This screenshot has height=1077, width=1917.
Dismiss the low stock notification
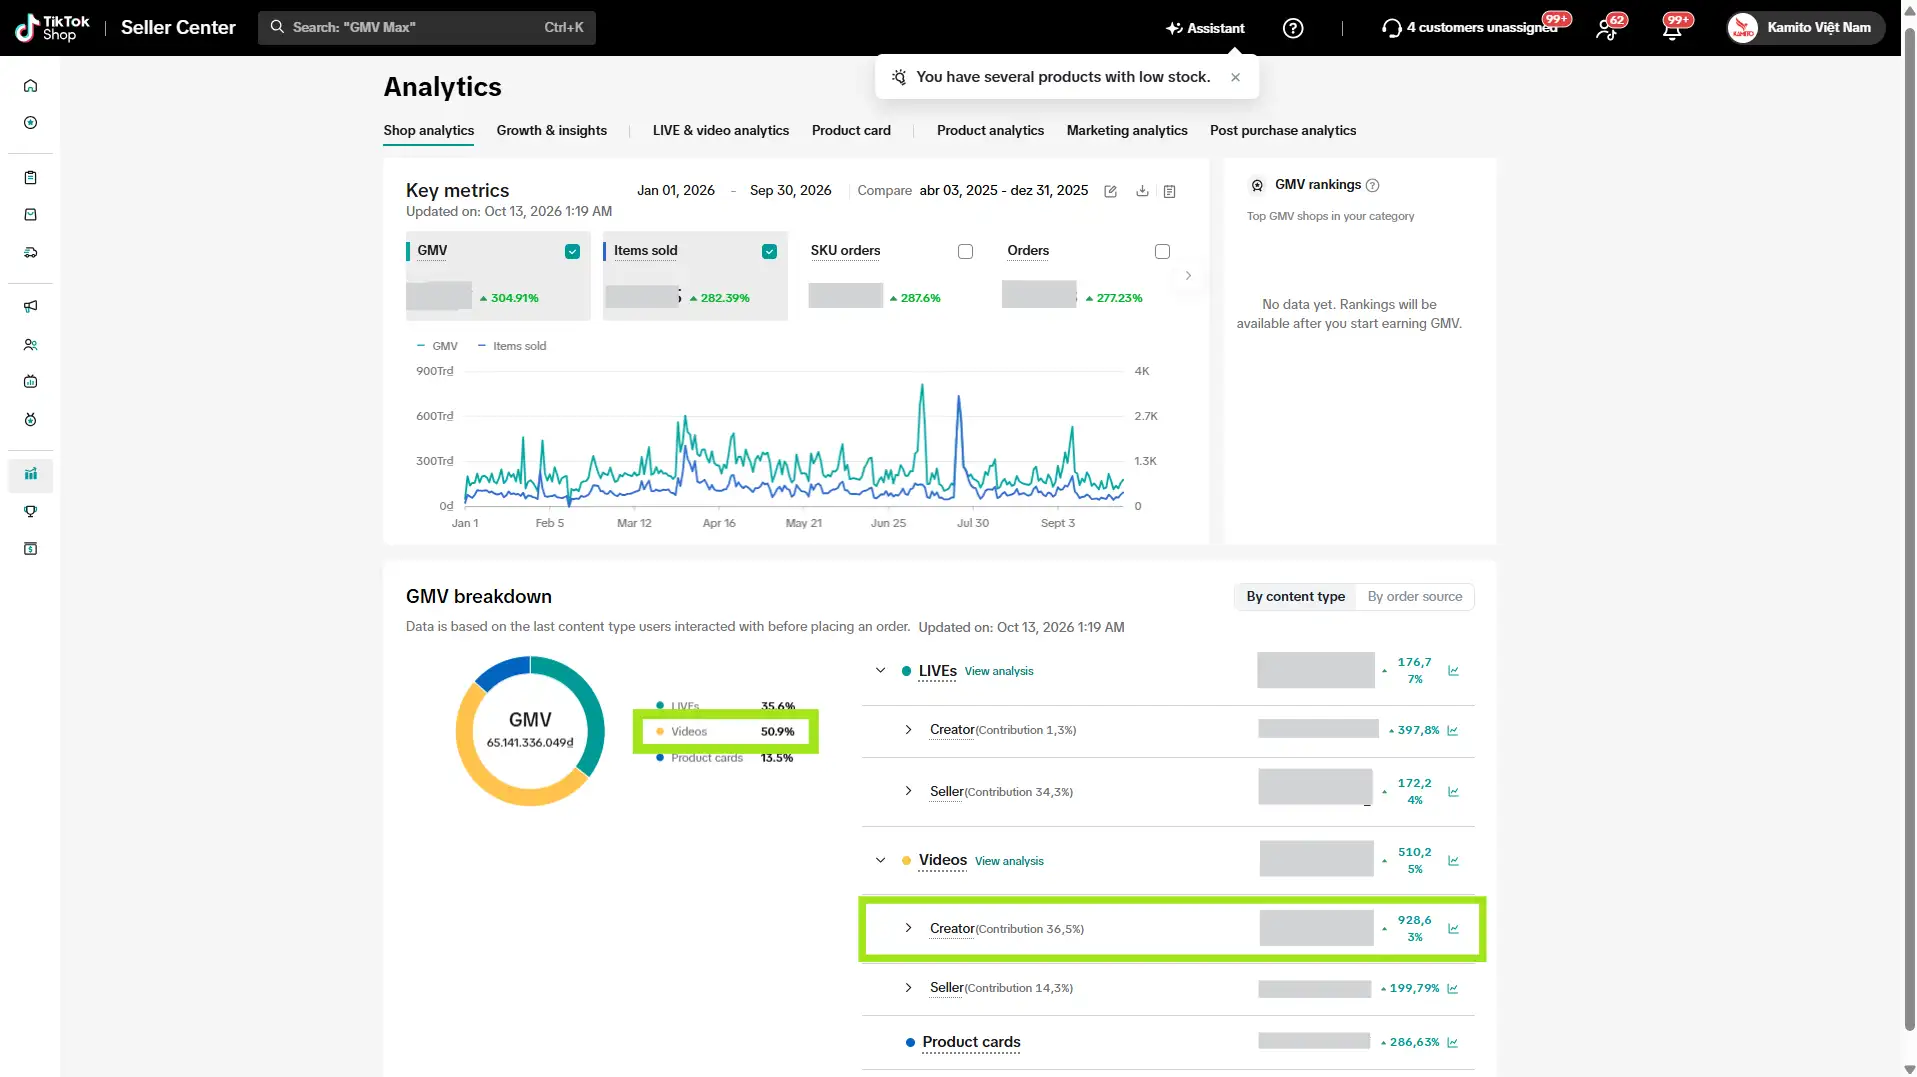pyautogui.click(x=1235, y=78)
